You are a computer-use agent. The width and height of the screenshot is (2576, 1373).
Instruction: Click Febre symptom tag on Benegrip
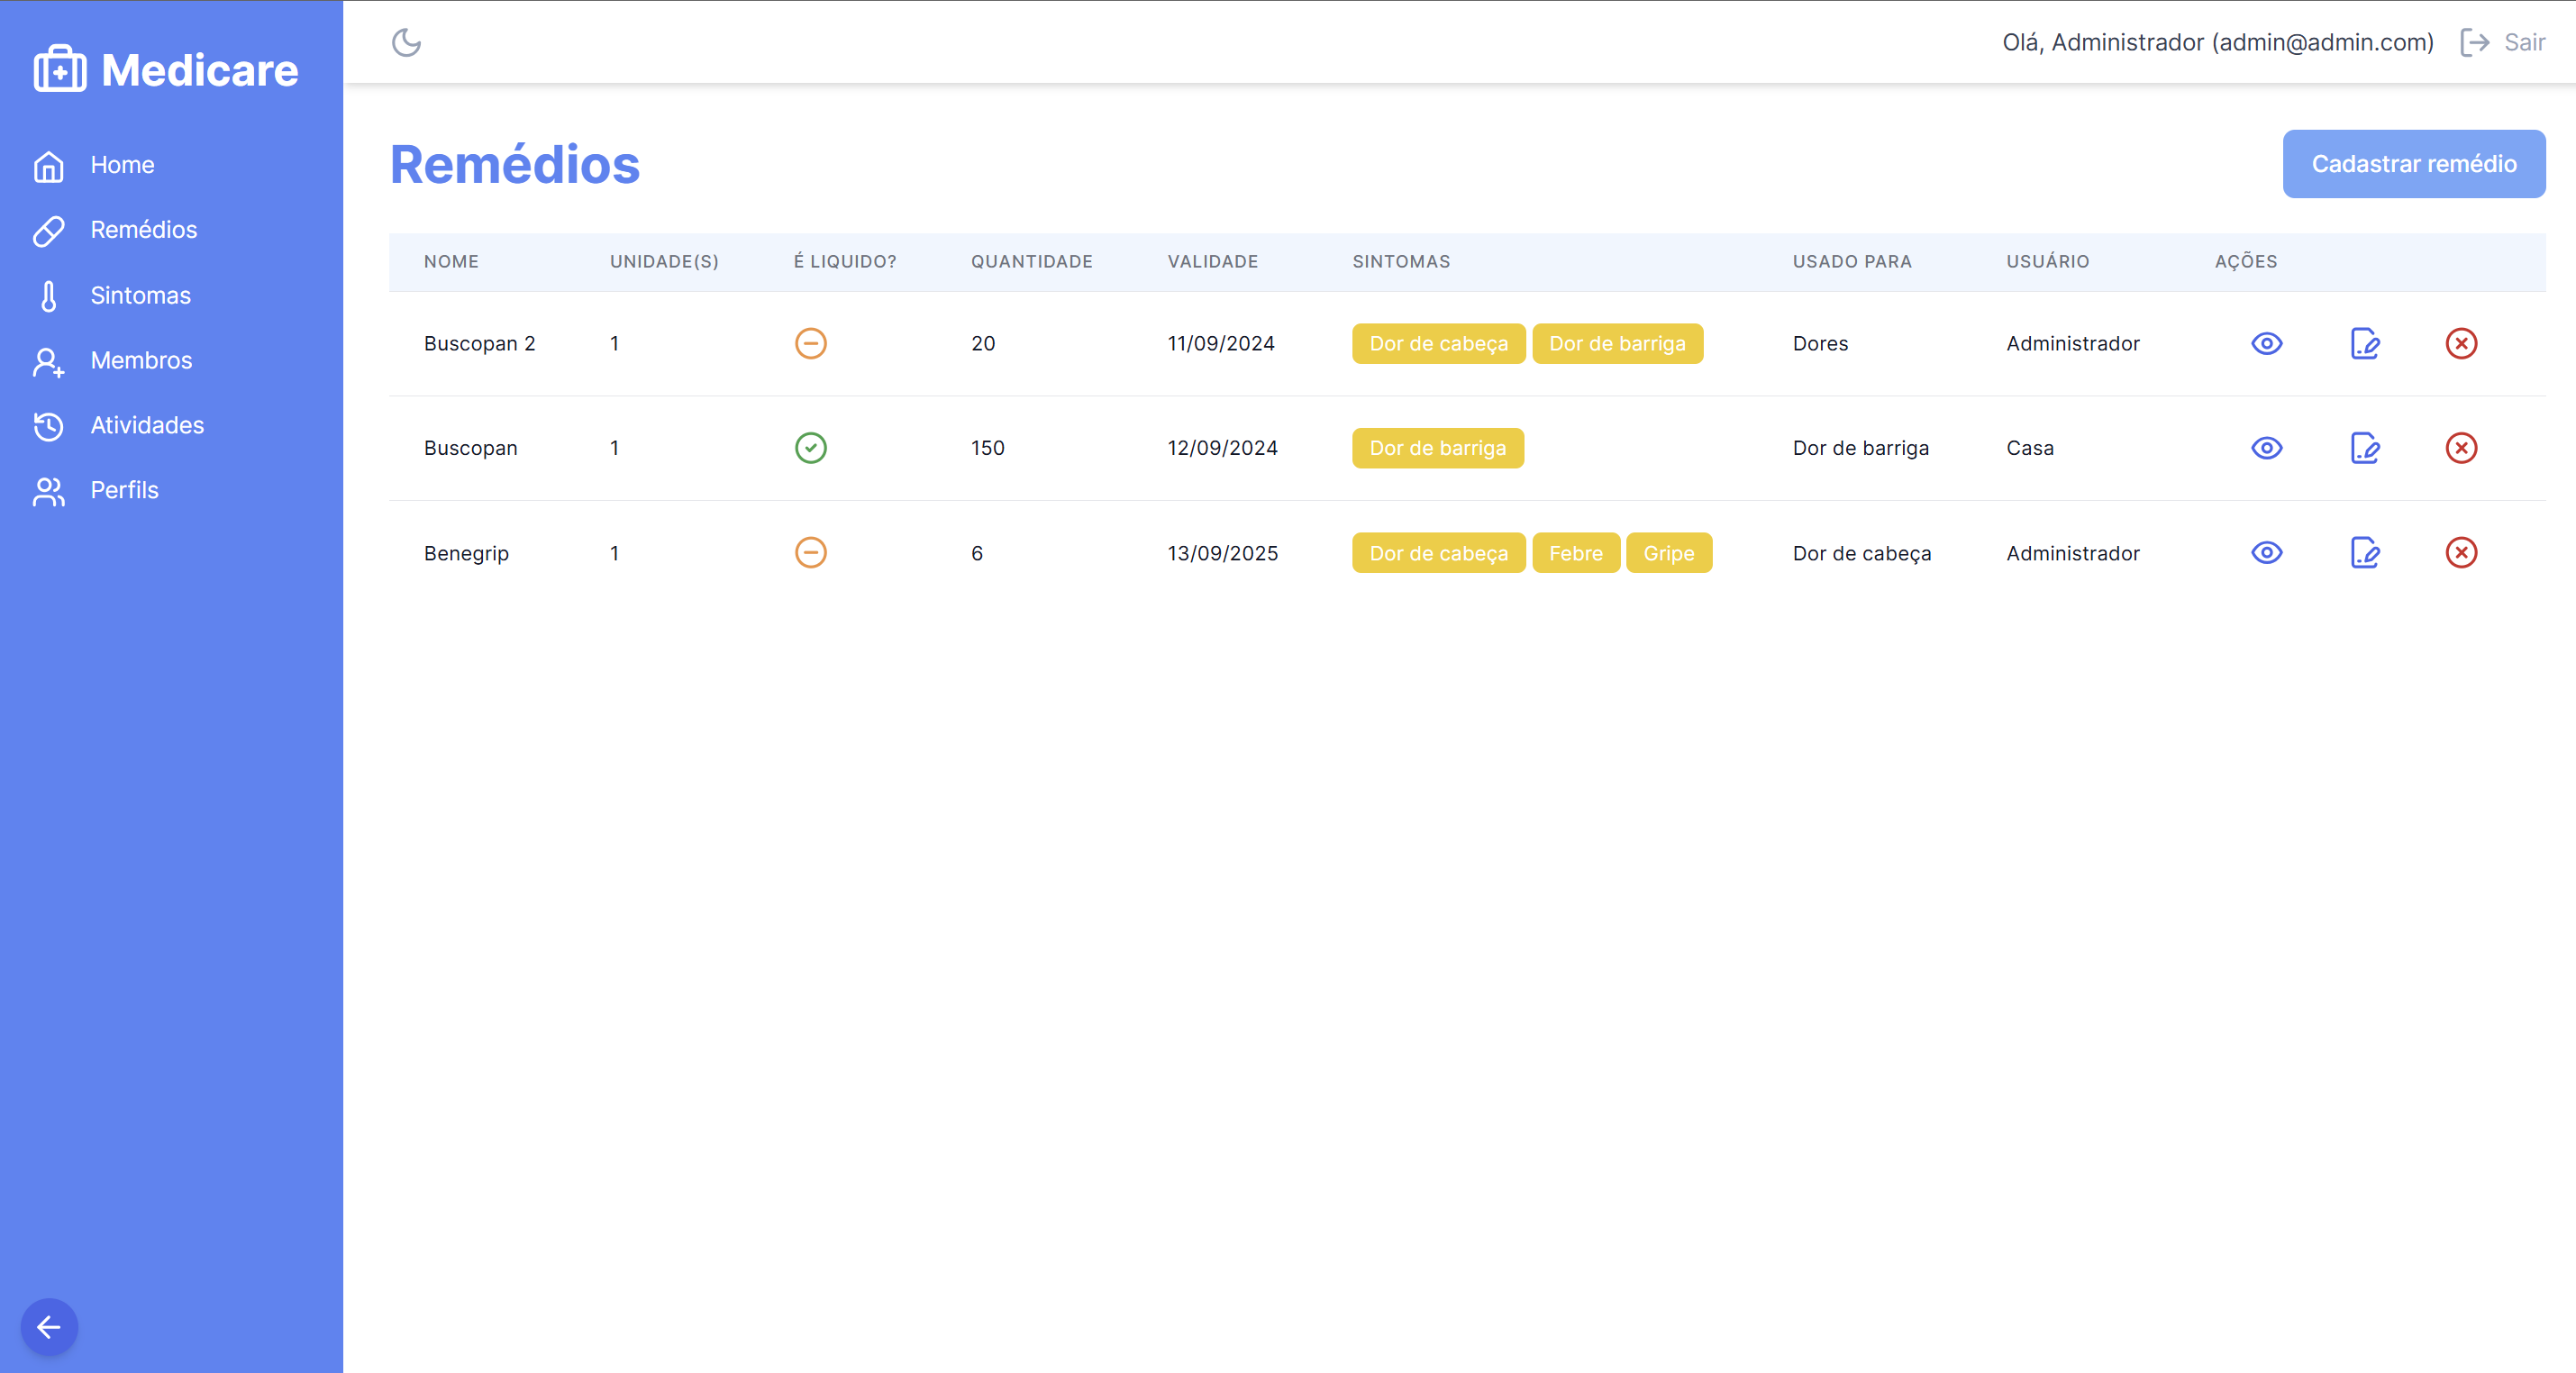coord(1575,553)
